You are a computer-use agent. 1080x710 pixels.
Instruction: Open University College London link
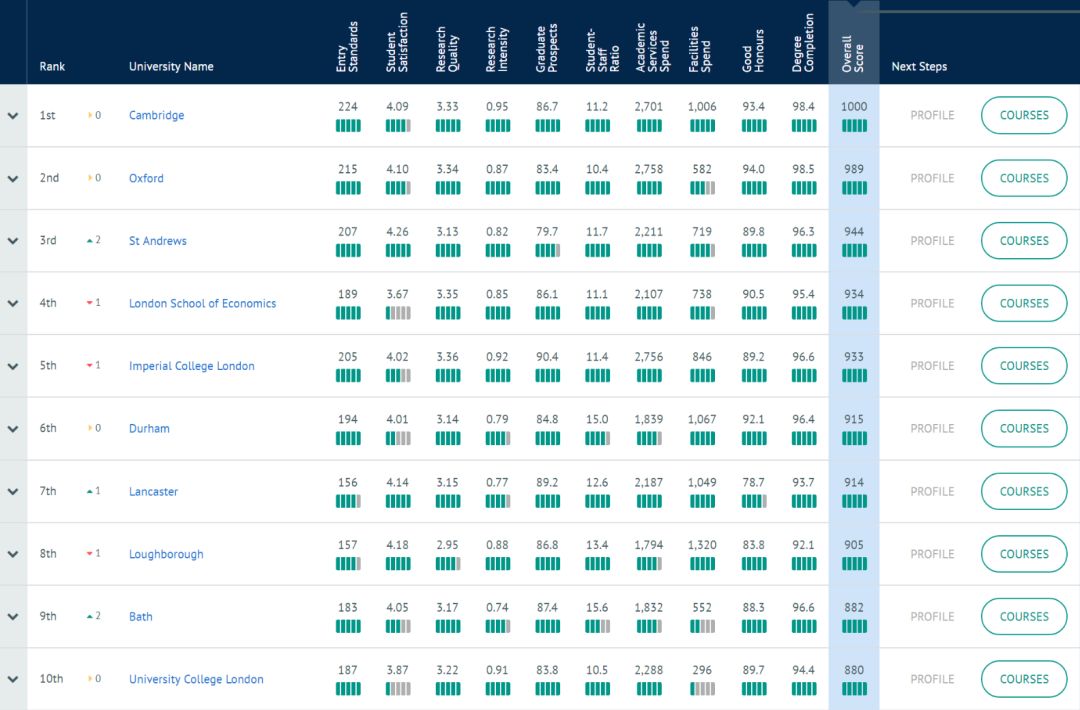coord(196,679)
